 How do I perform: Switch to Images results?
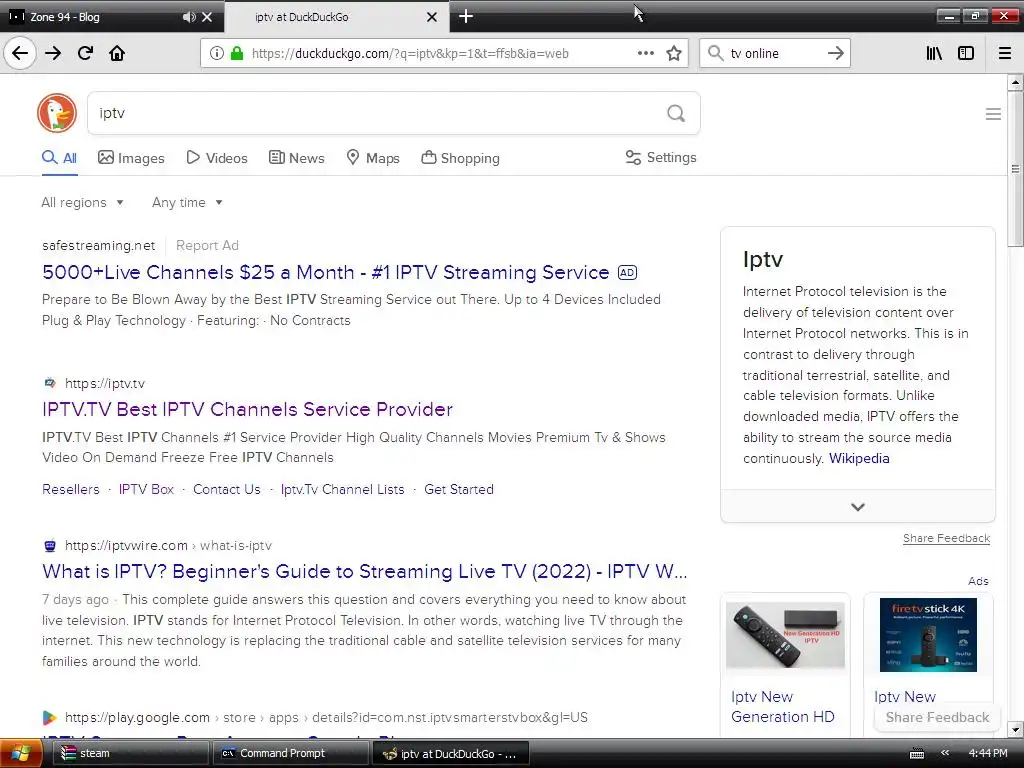131,158
